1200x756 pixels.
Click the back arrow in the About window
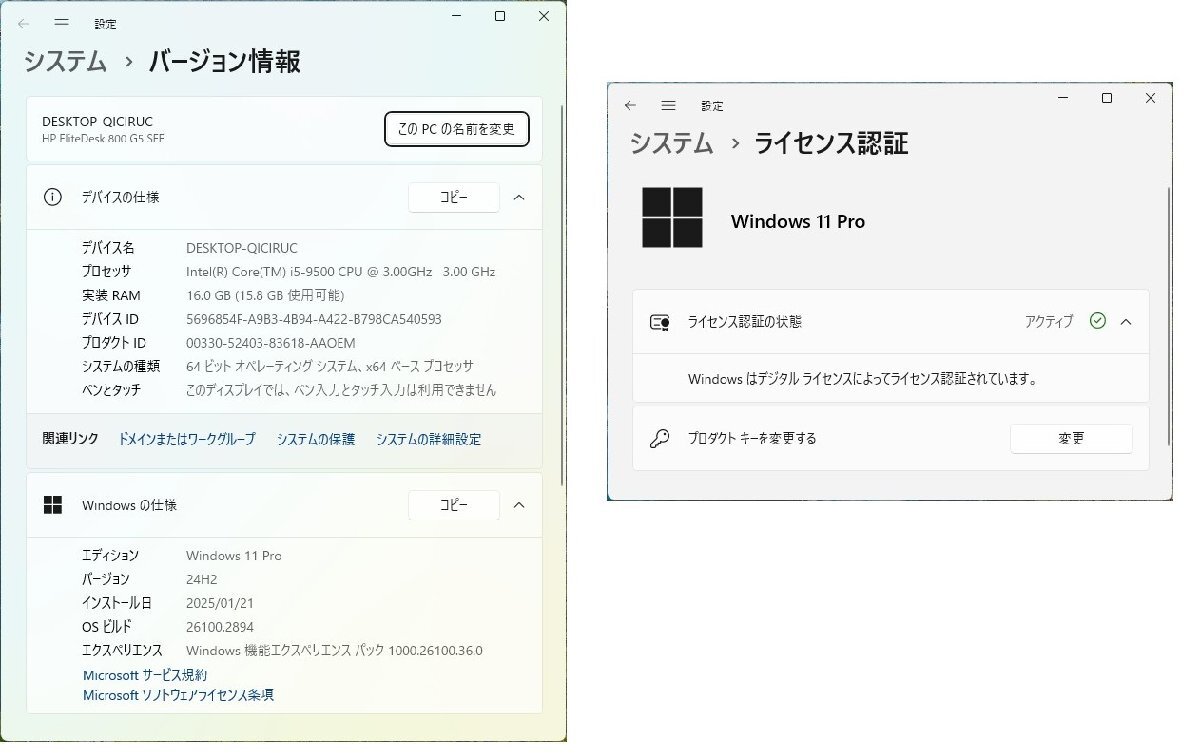point(23,23)
